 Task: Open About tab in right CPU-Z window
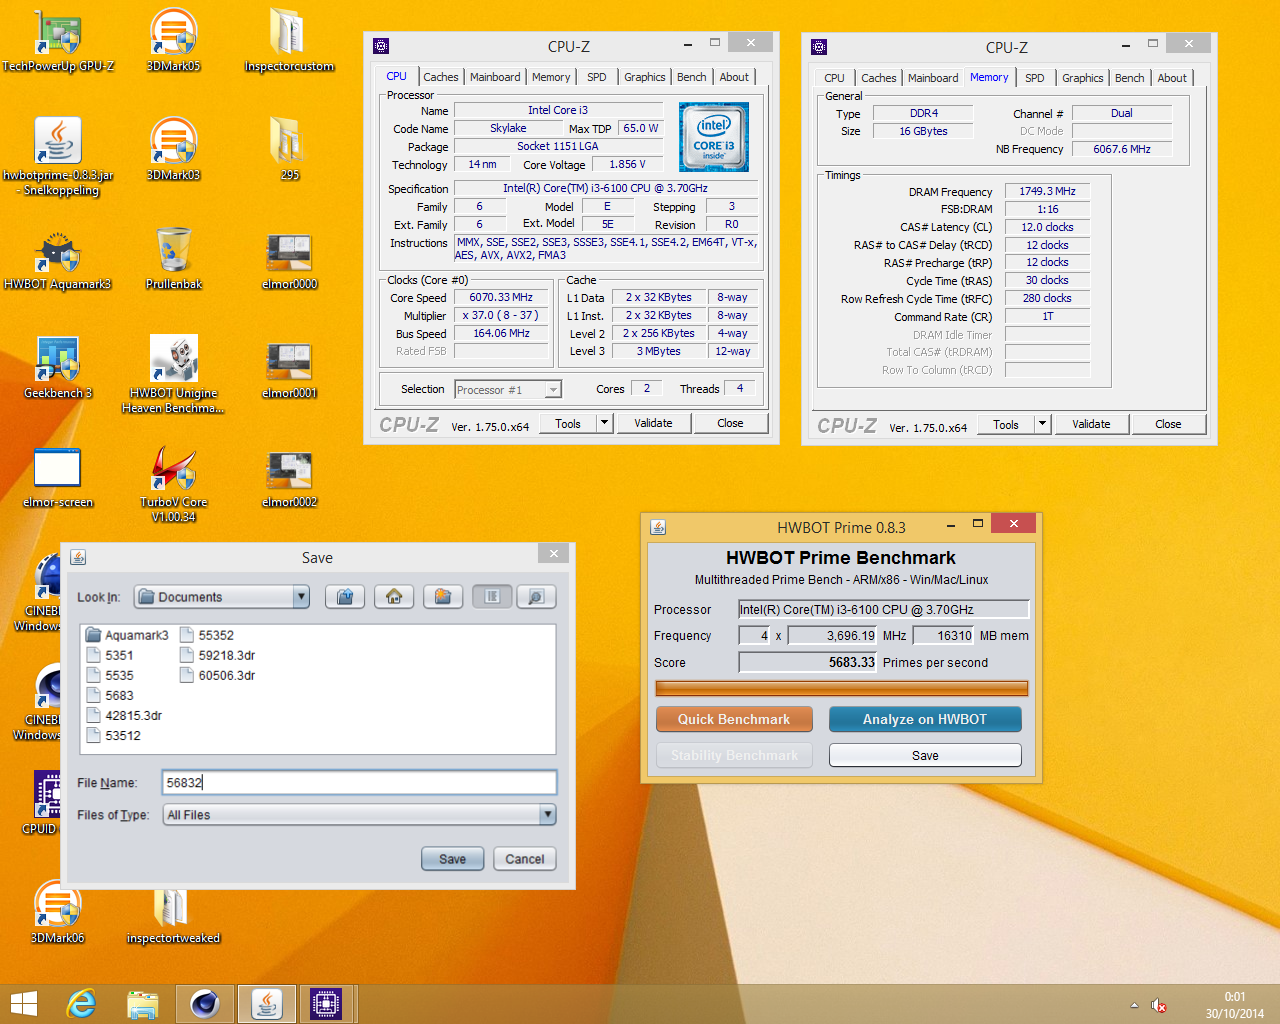[x=1172, y=78]
